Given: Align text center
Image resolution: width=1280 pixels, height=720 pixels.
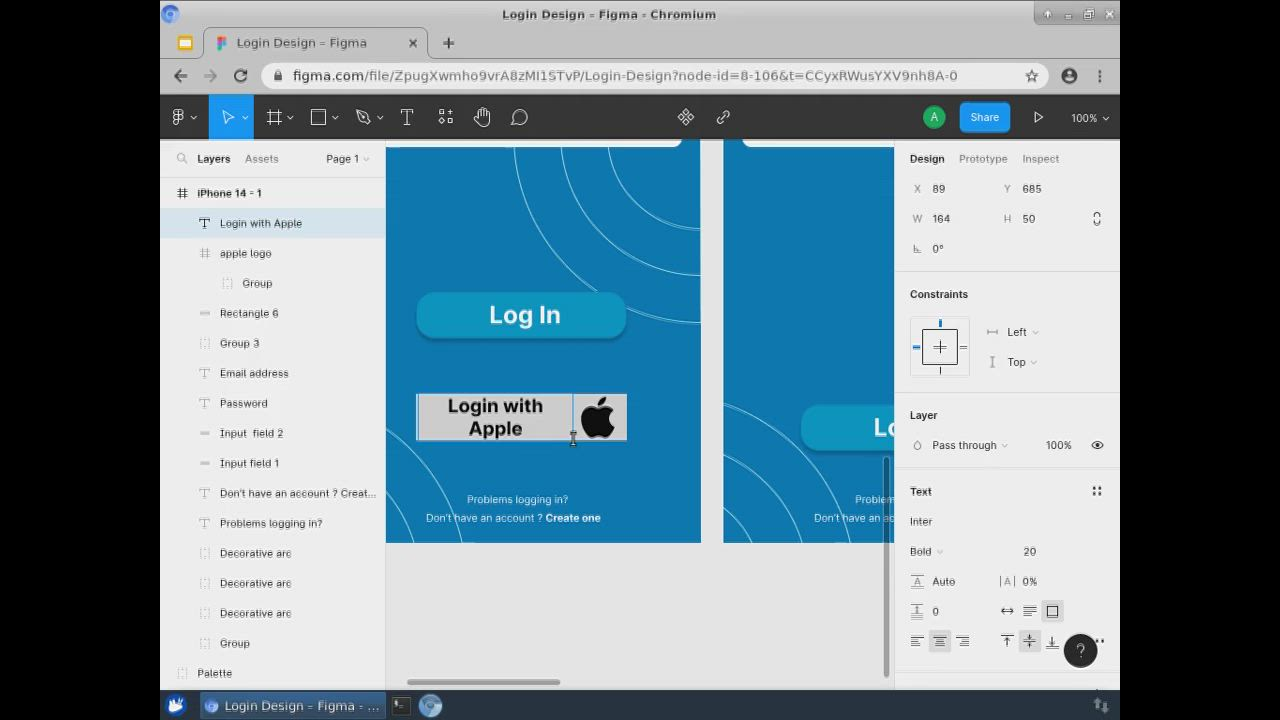Looking at the screenshot, I should (940, 641).
